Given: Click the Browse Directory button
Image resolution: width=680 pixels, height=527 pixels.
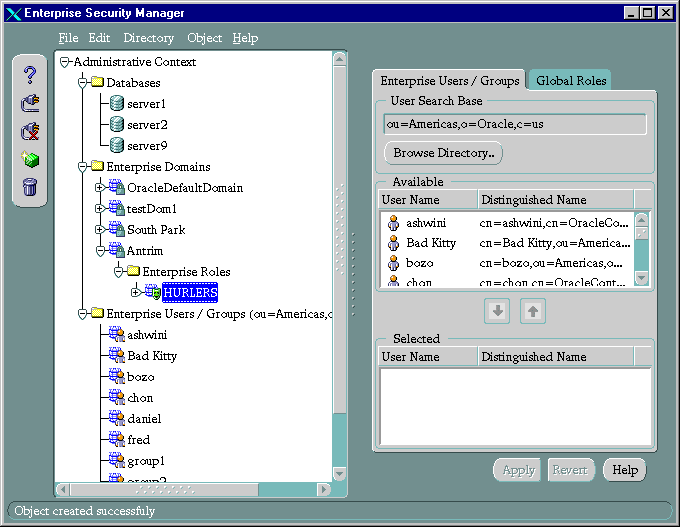Looking at the screenshot, I should click(443, 153).
